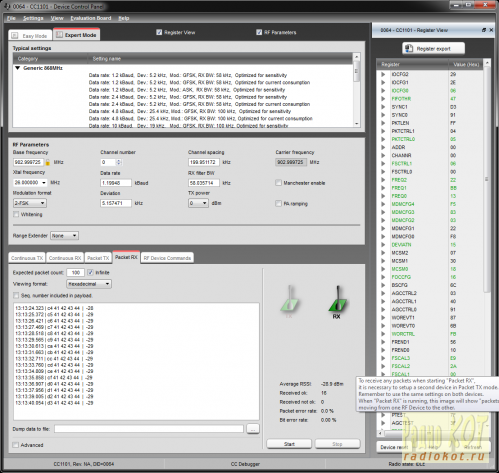
Task: Expand the FIFOTHR register row
Action: click(x=383, y=99)
